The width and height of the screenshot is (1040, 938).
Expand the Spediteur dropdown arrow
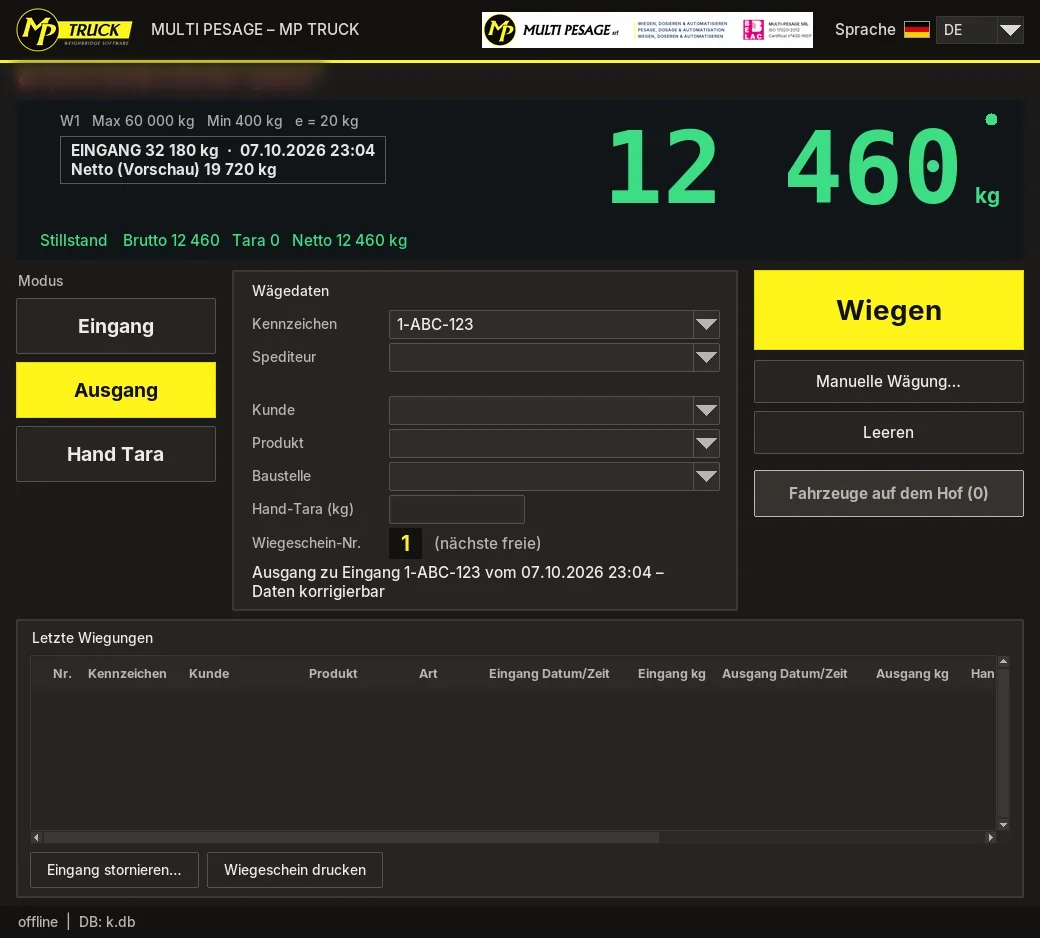pos(706,358)
